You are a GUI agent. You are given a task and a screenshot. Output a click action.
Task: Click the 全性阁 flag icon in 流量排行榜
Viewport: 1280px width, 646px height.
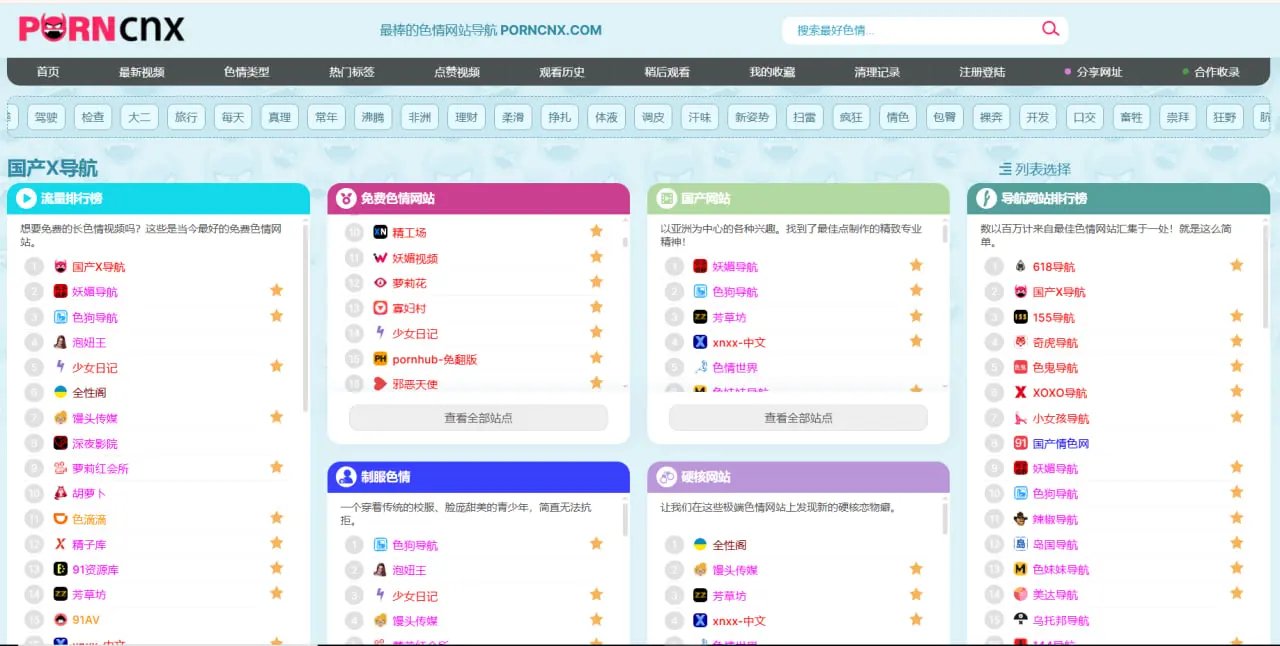(x=61, y=392)
